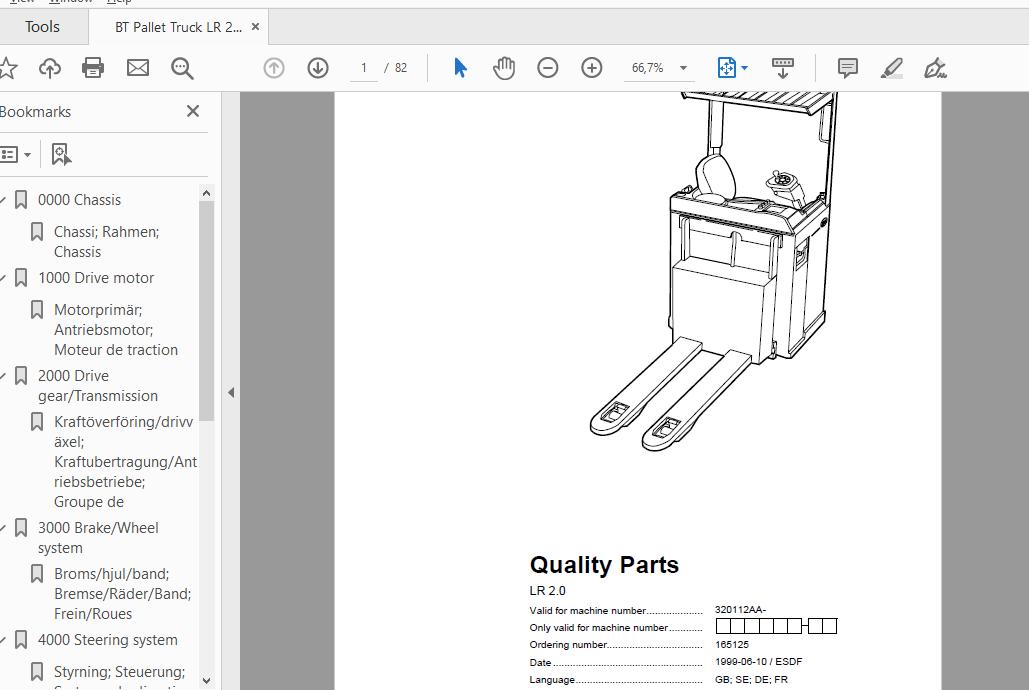Viewport: 1029px width, 690px height.
Task: Open Broms/hjul/band bookmark
Action: coord(122,593)
